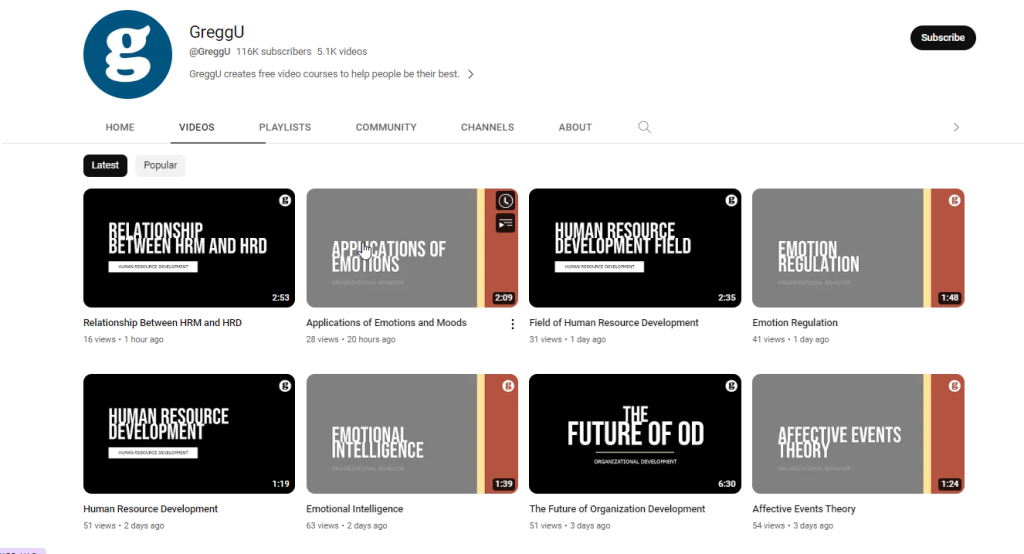Expand the channel description arrow
The height and width of the screenshot is (554, 1024).
pos(471,74)
